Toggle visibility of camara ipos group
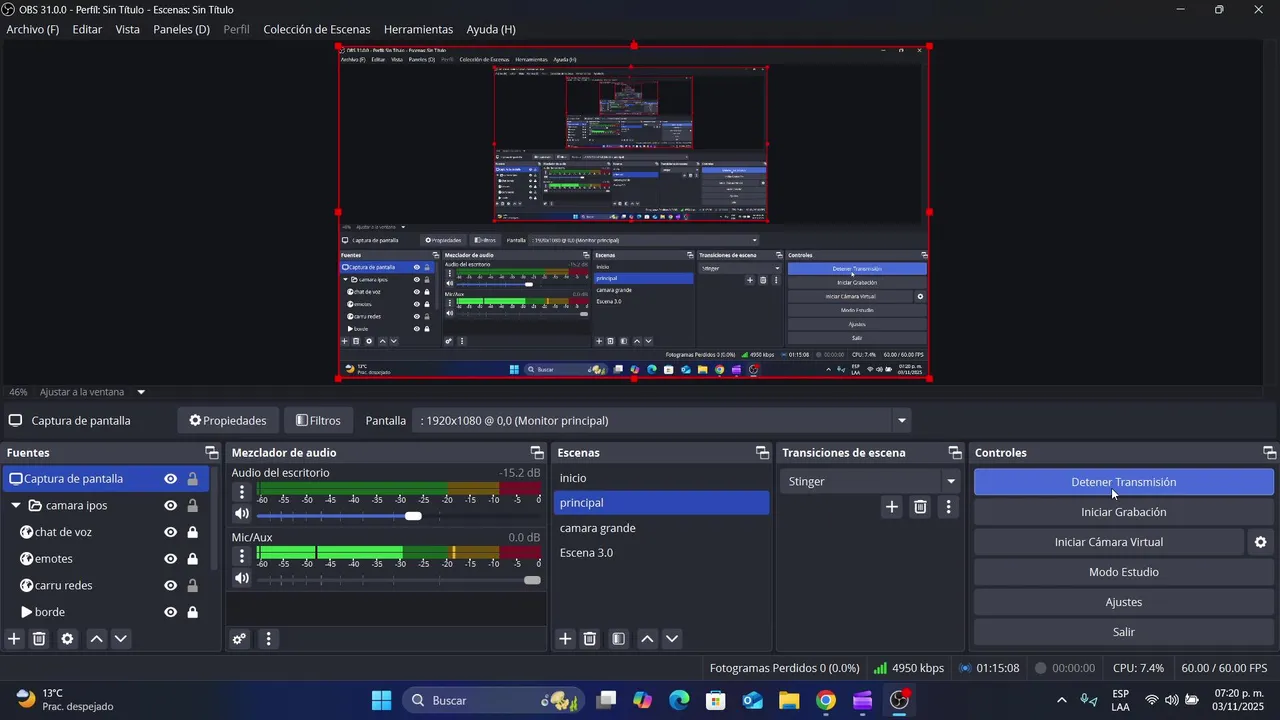 (x=171, y=506)
